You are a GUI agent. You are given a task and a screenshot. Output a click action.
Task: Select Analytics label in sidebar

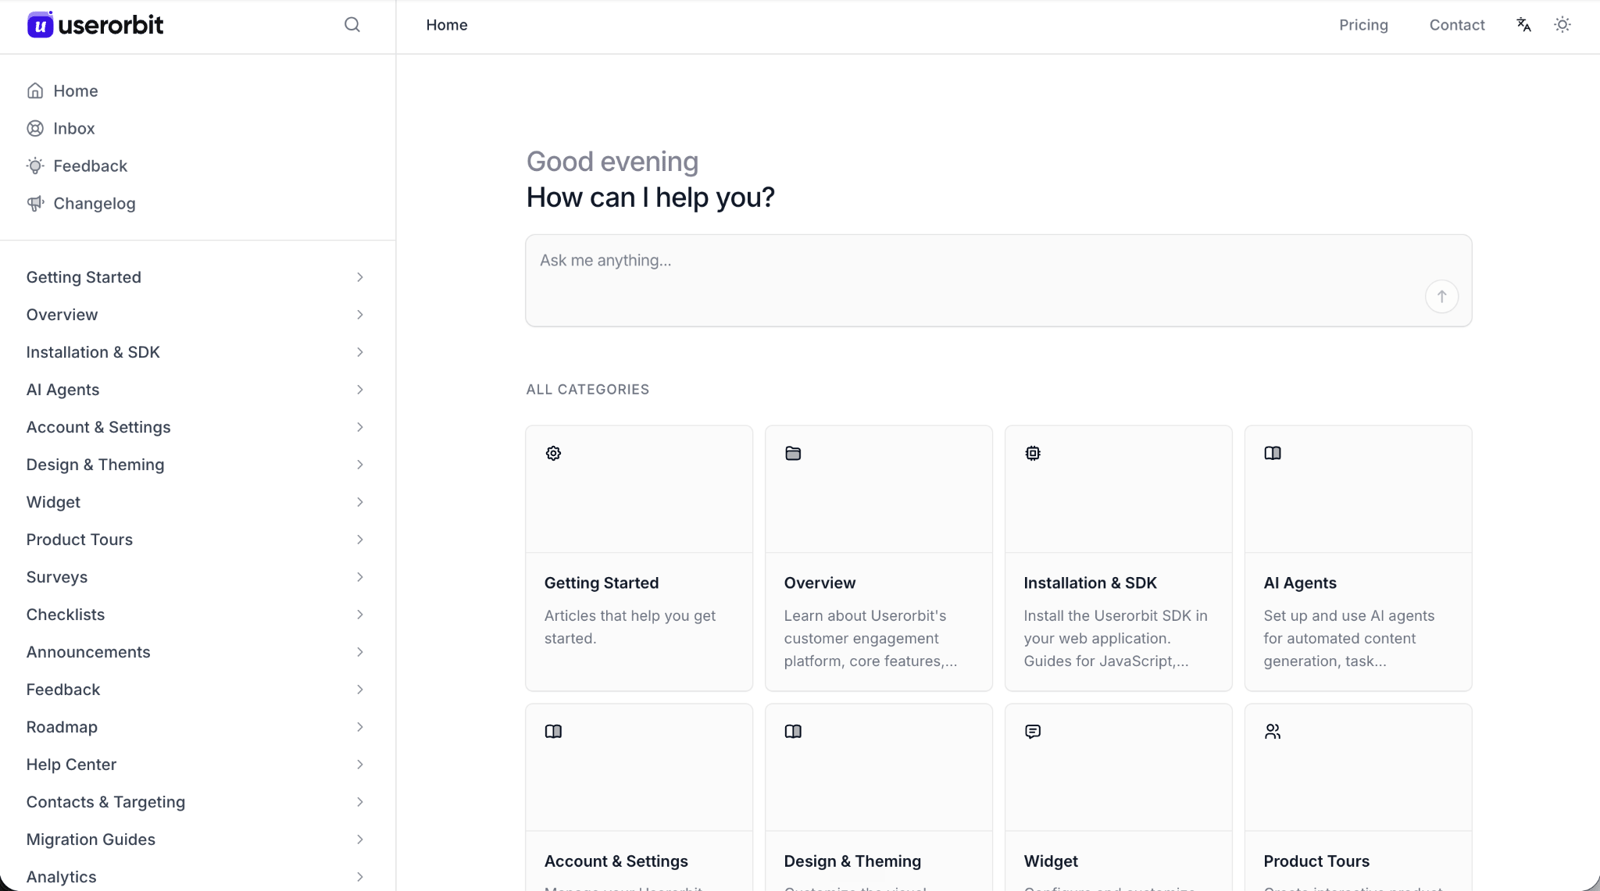61,877
